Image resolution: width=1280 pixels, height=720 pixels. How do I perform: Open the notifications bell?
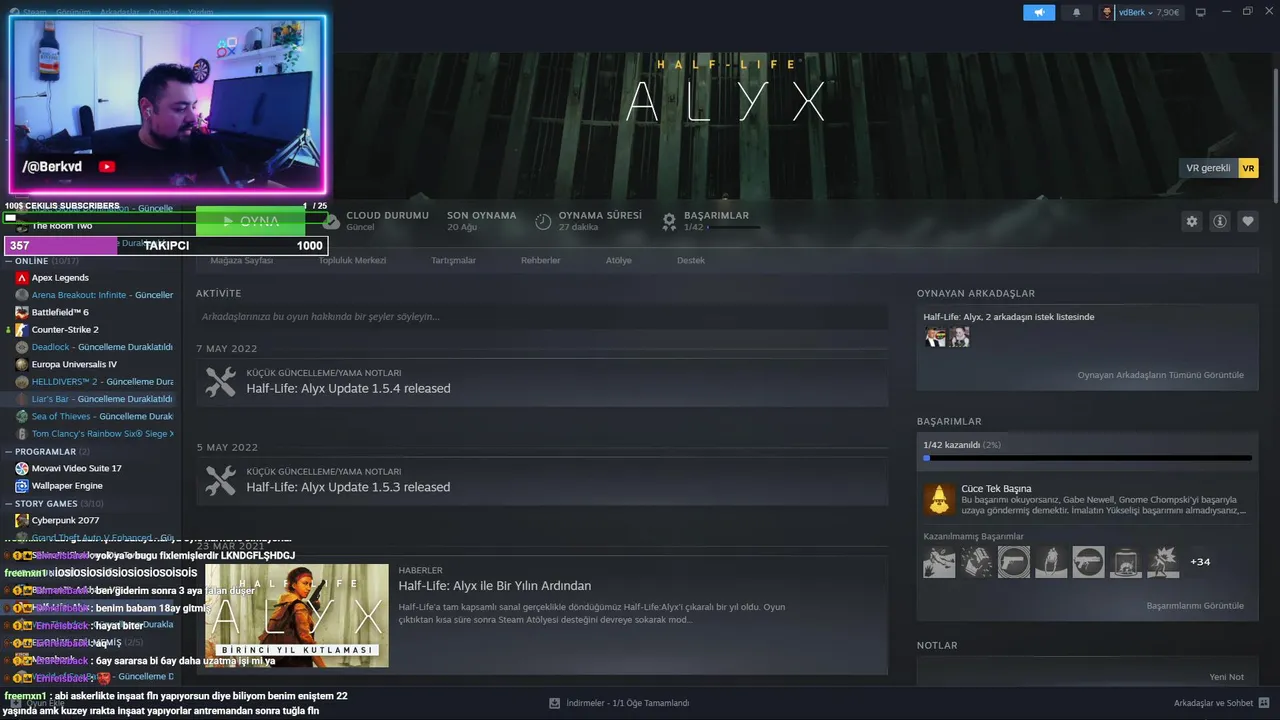[1077, 12]
